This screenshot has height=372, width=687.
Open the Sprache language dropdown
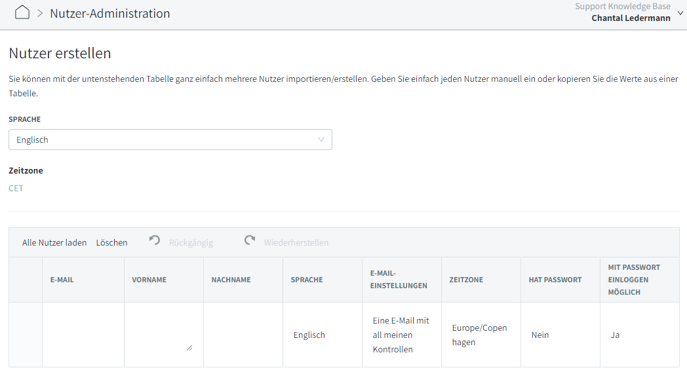click(170, 140)
